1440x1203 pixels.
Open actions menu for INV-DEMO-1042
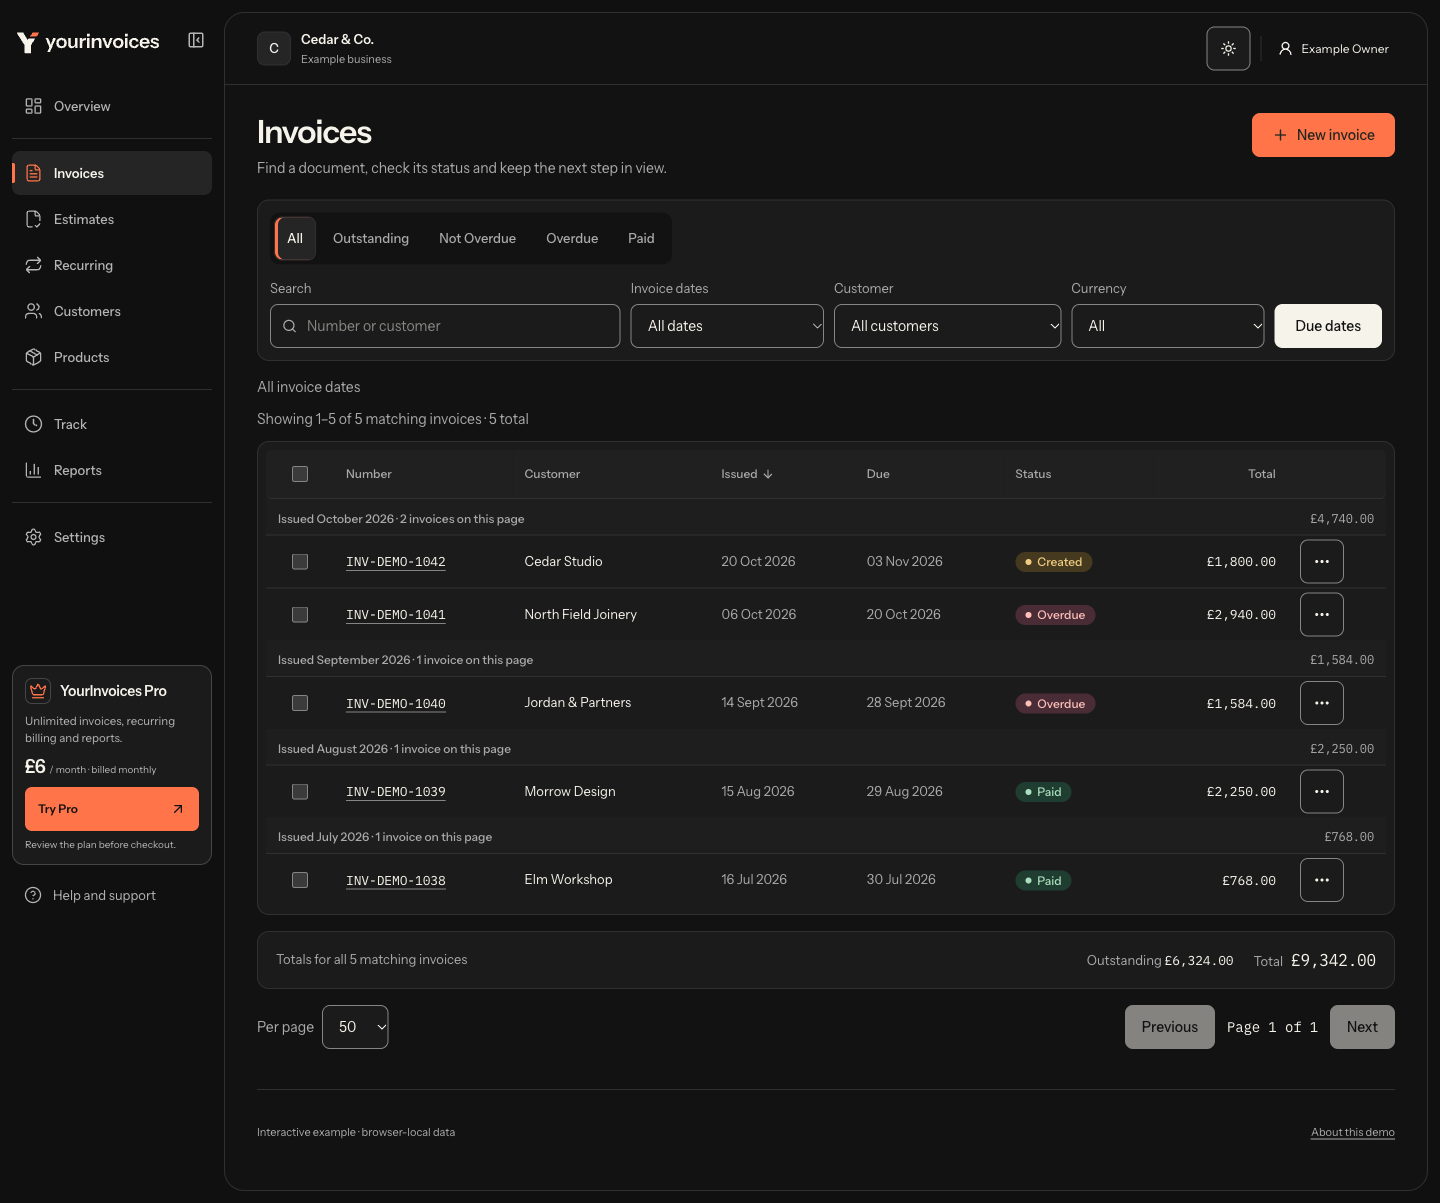[x=1322, y=562]
